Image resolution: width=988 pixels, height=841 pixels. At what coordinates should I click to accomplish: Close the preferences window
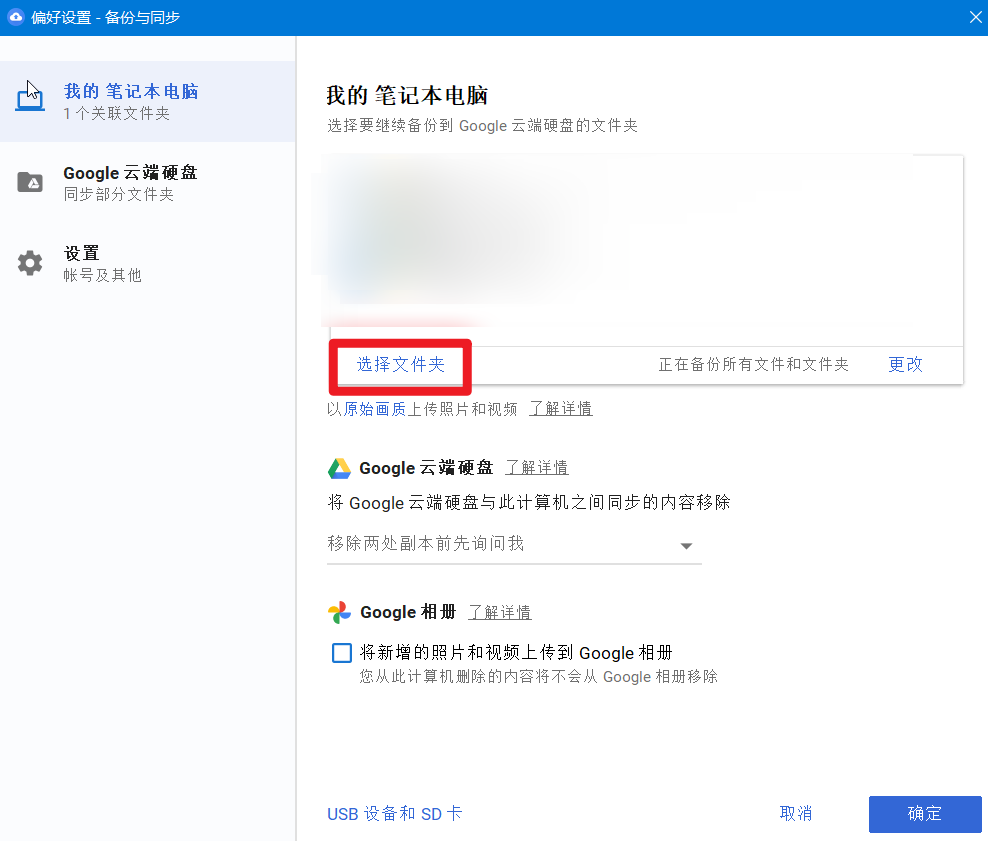coord(975,17)
